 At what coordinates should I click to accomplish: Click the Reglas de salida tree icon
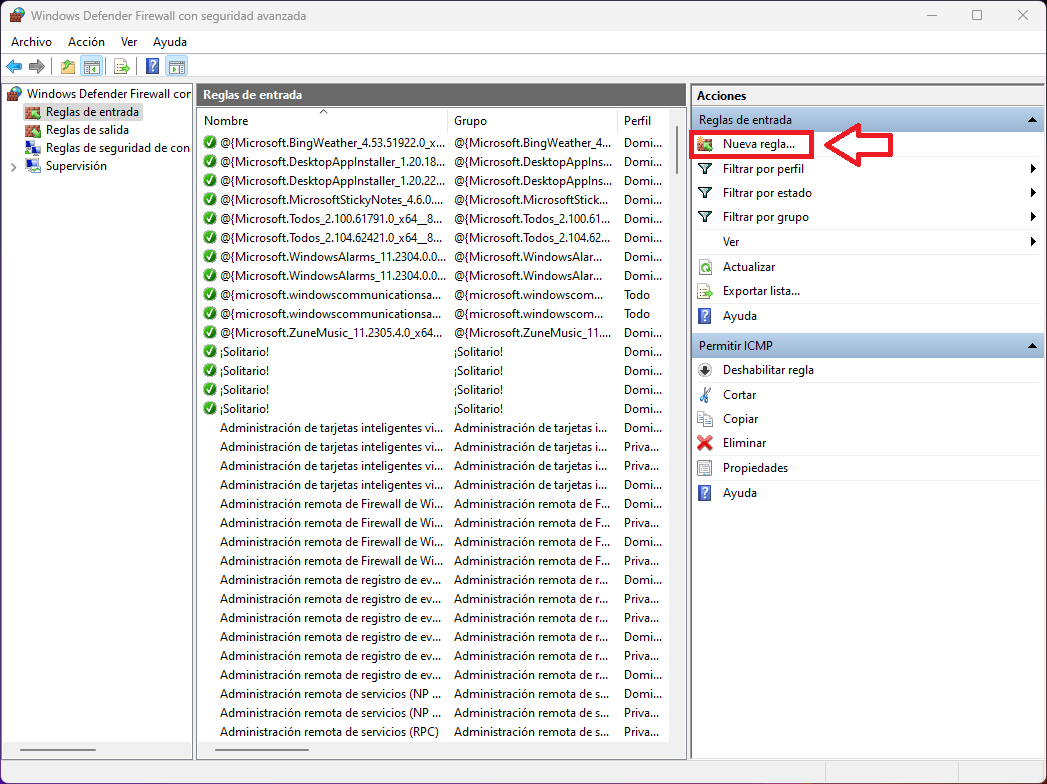(x=33, y=130)
